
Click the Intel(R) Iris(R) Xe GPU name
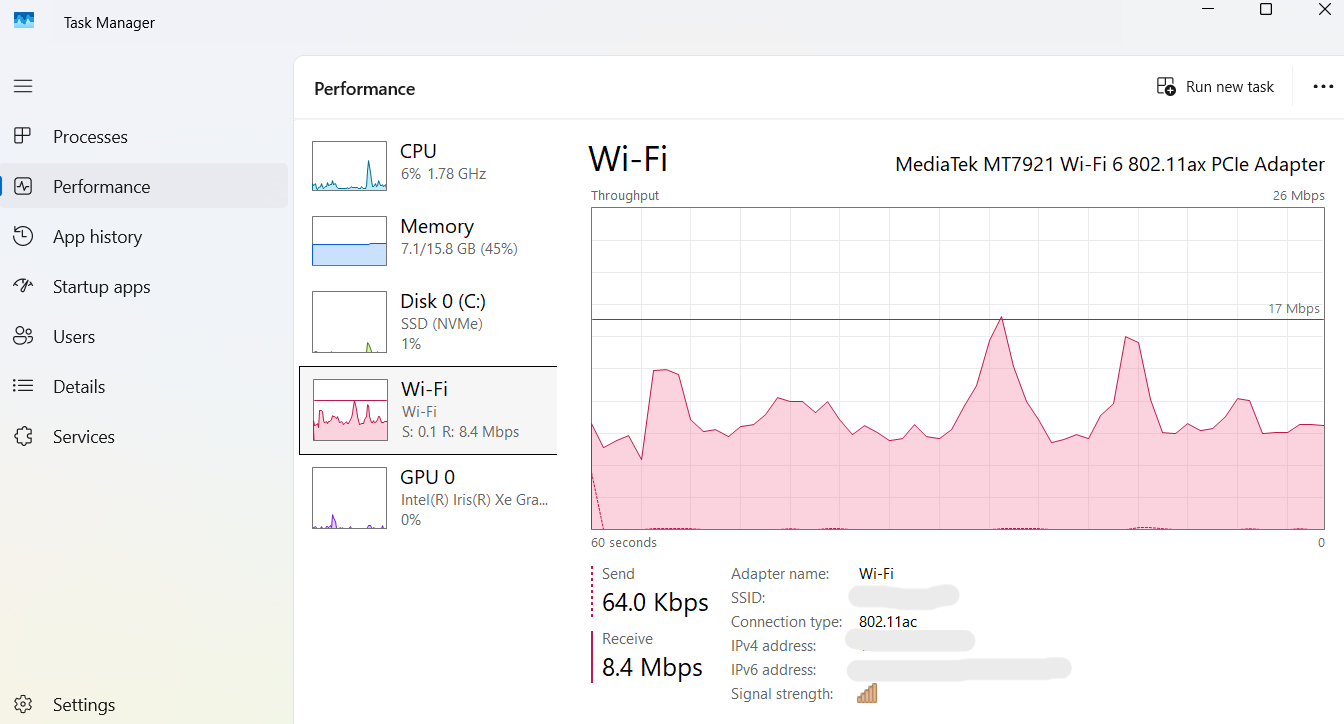[x=475, y=500]
